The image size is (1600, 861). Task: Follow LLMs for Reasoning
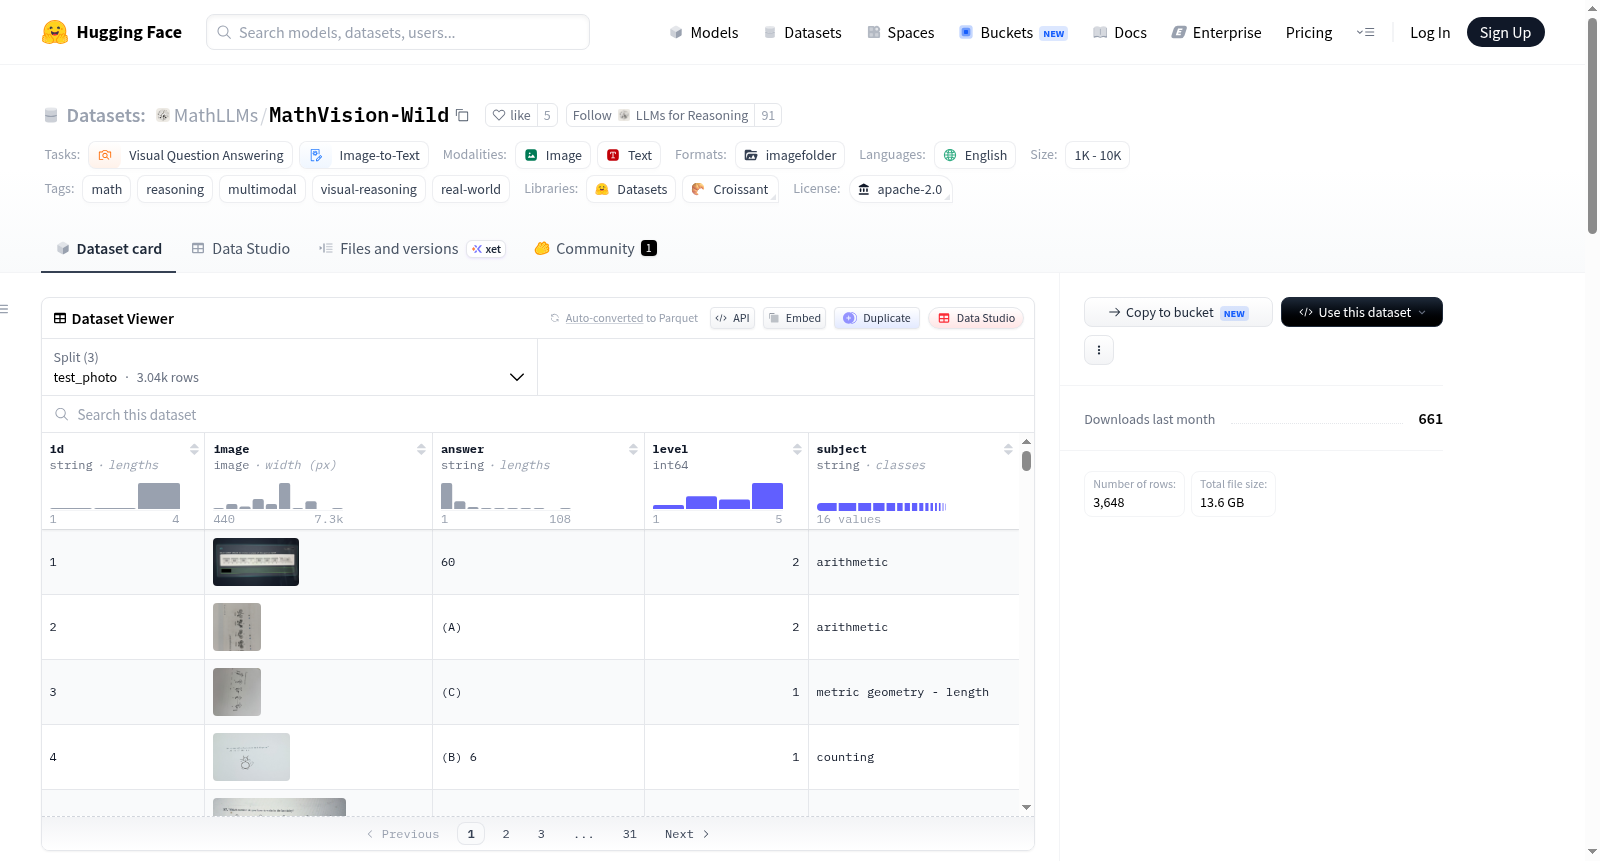pyautogui.click(x=660, y=115)
